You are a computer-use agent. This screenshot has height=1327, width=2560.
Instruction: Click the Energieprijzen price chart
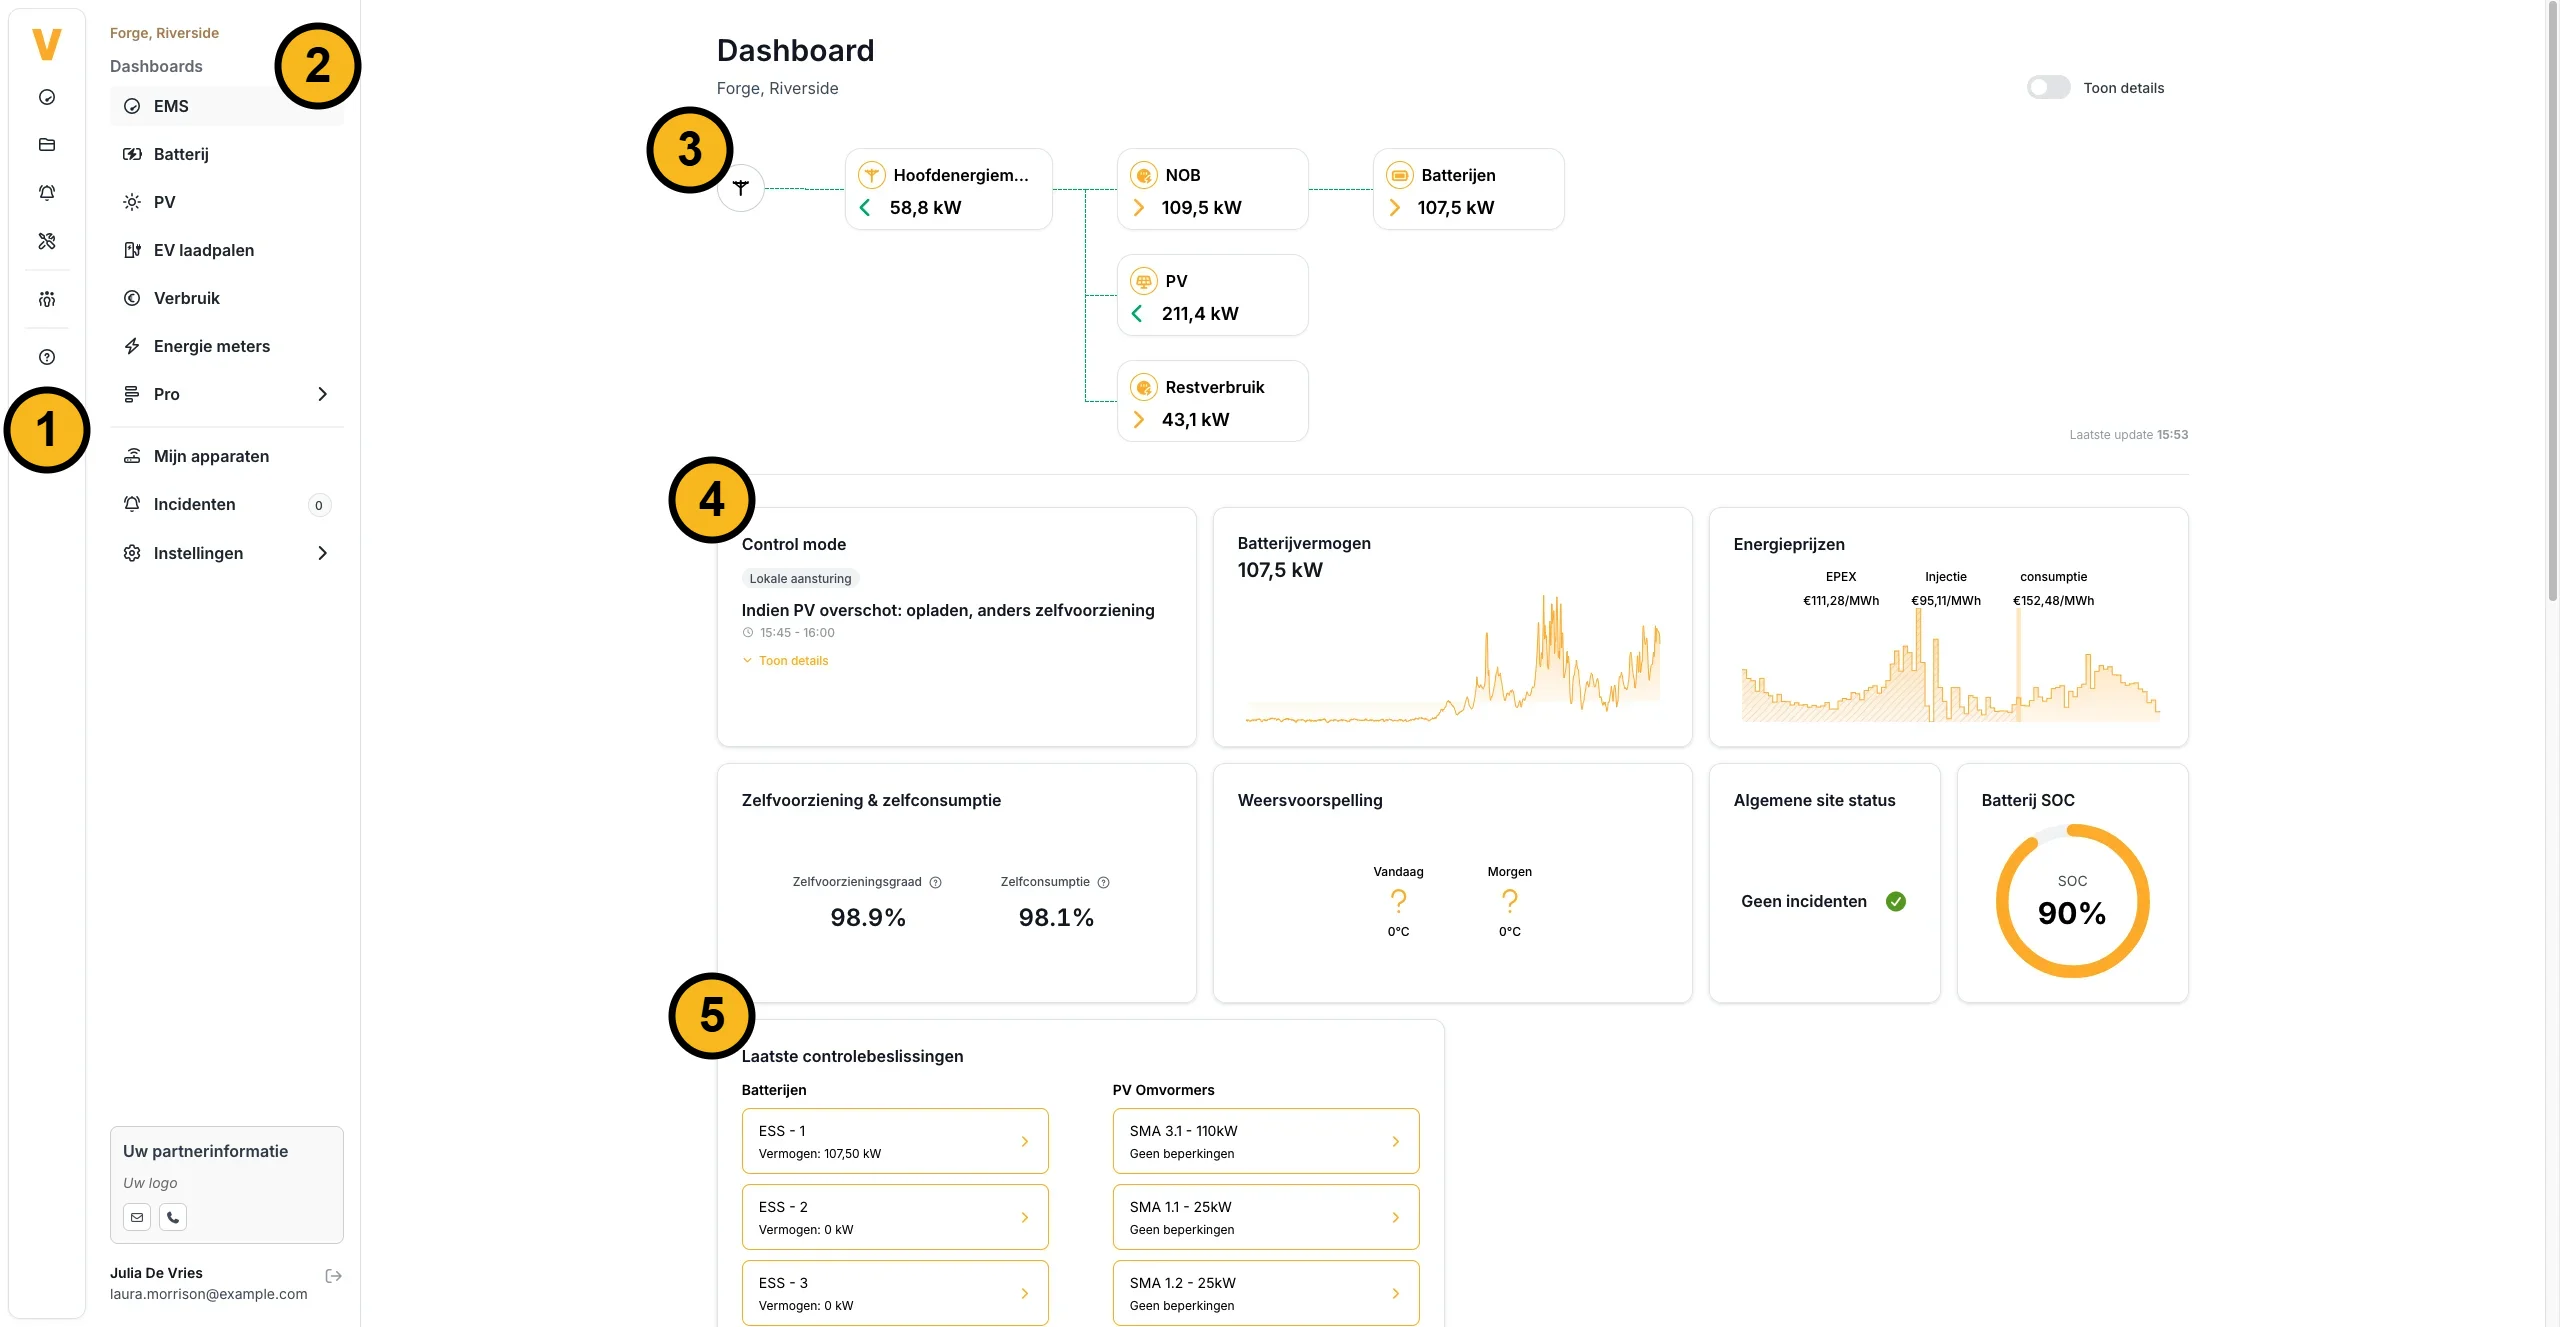click(1950, 665)
